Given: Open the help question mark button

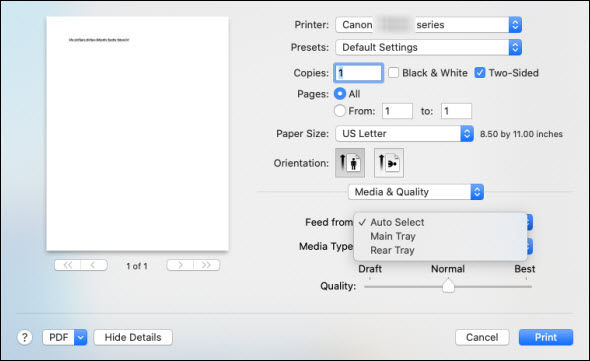Looking at the screenshot, I should coord(24,337).
